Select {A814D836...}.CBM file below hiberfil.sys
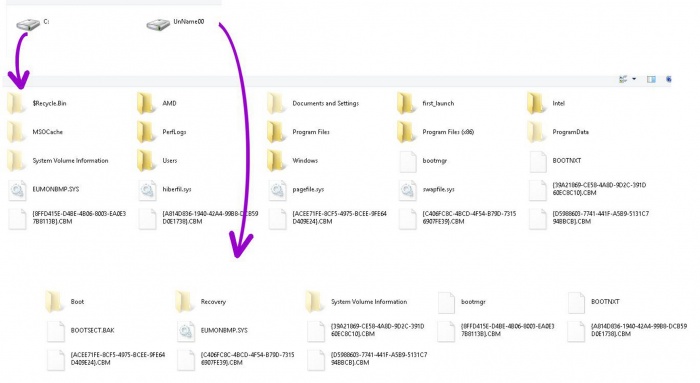The height and width of the screenshot is (383, 700). 198,218
